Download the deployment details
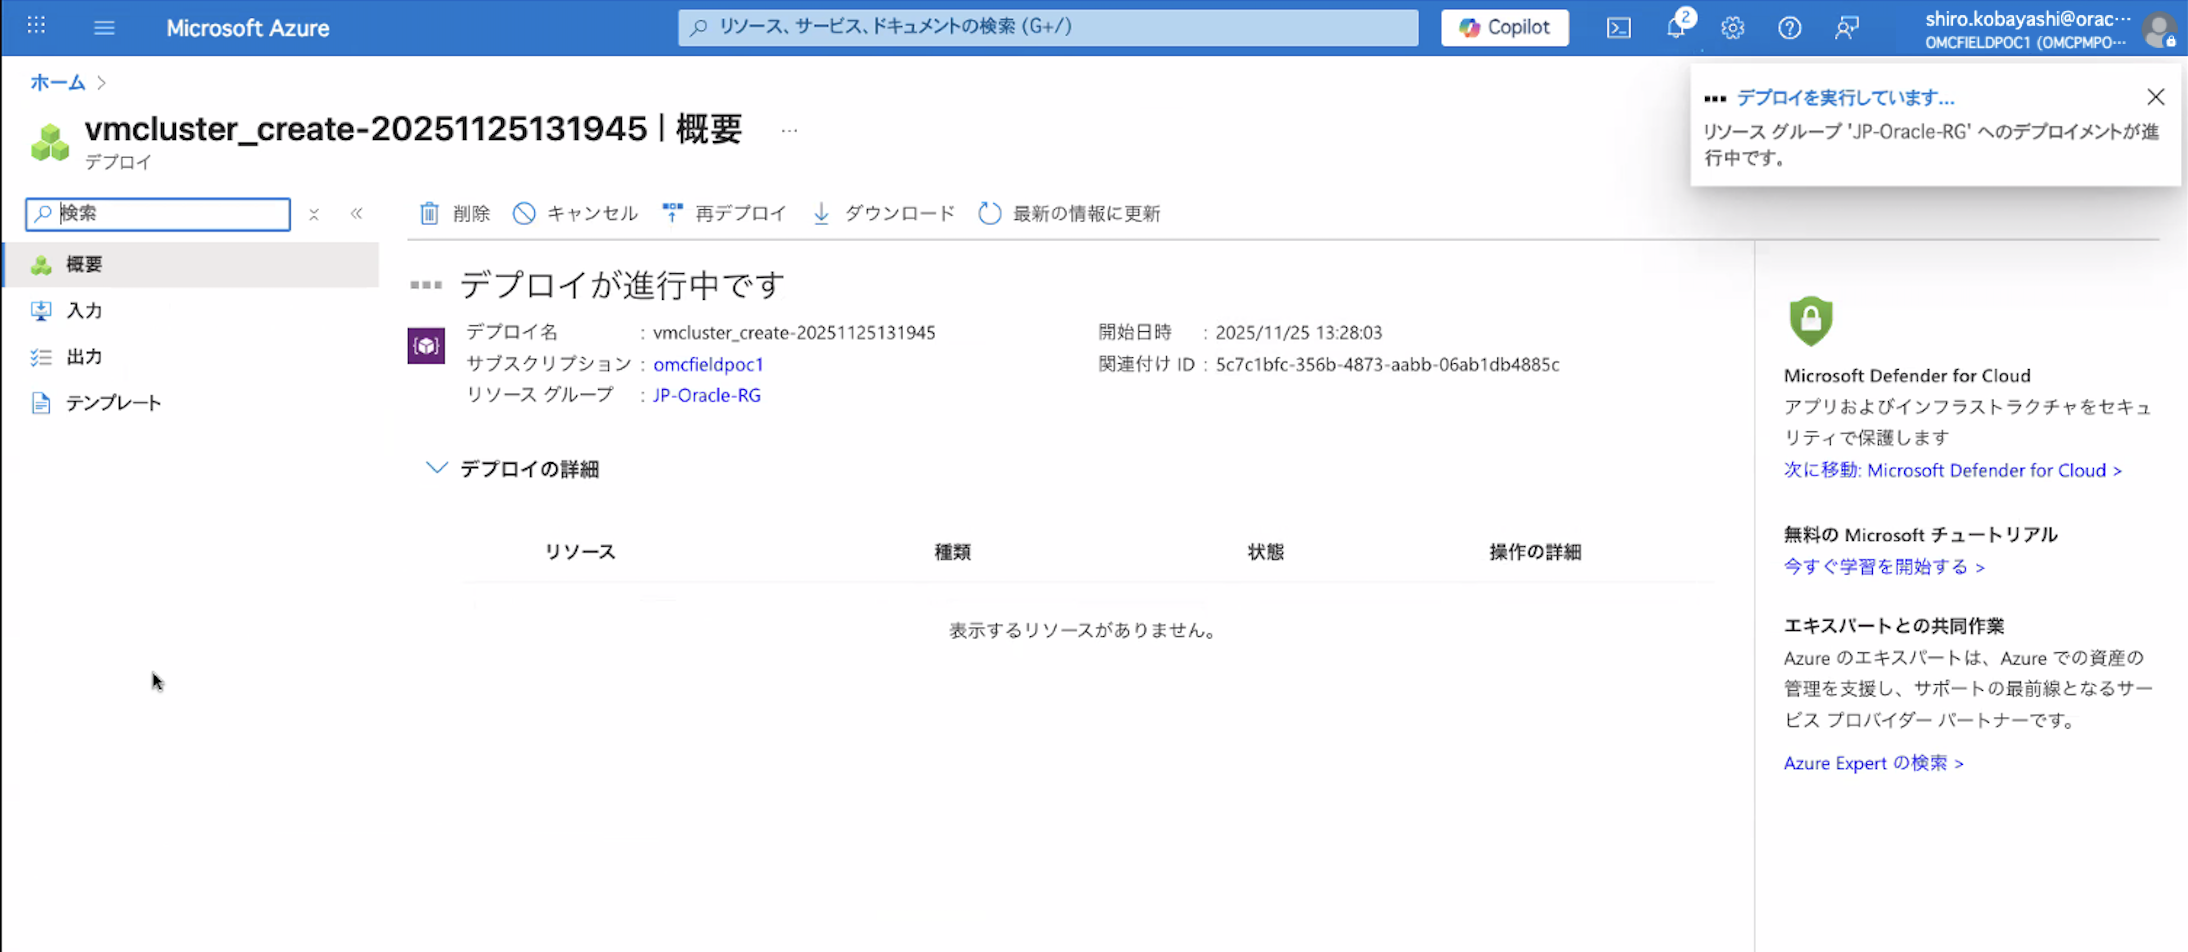The width and height of the screenshot is (2188, 952). pyautogui.click(x=881, y=213)
